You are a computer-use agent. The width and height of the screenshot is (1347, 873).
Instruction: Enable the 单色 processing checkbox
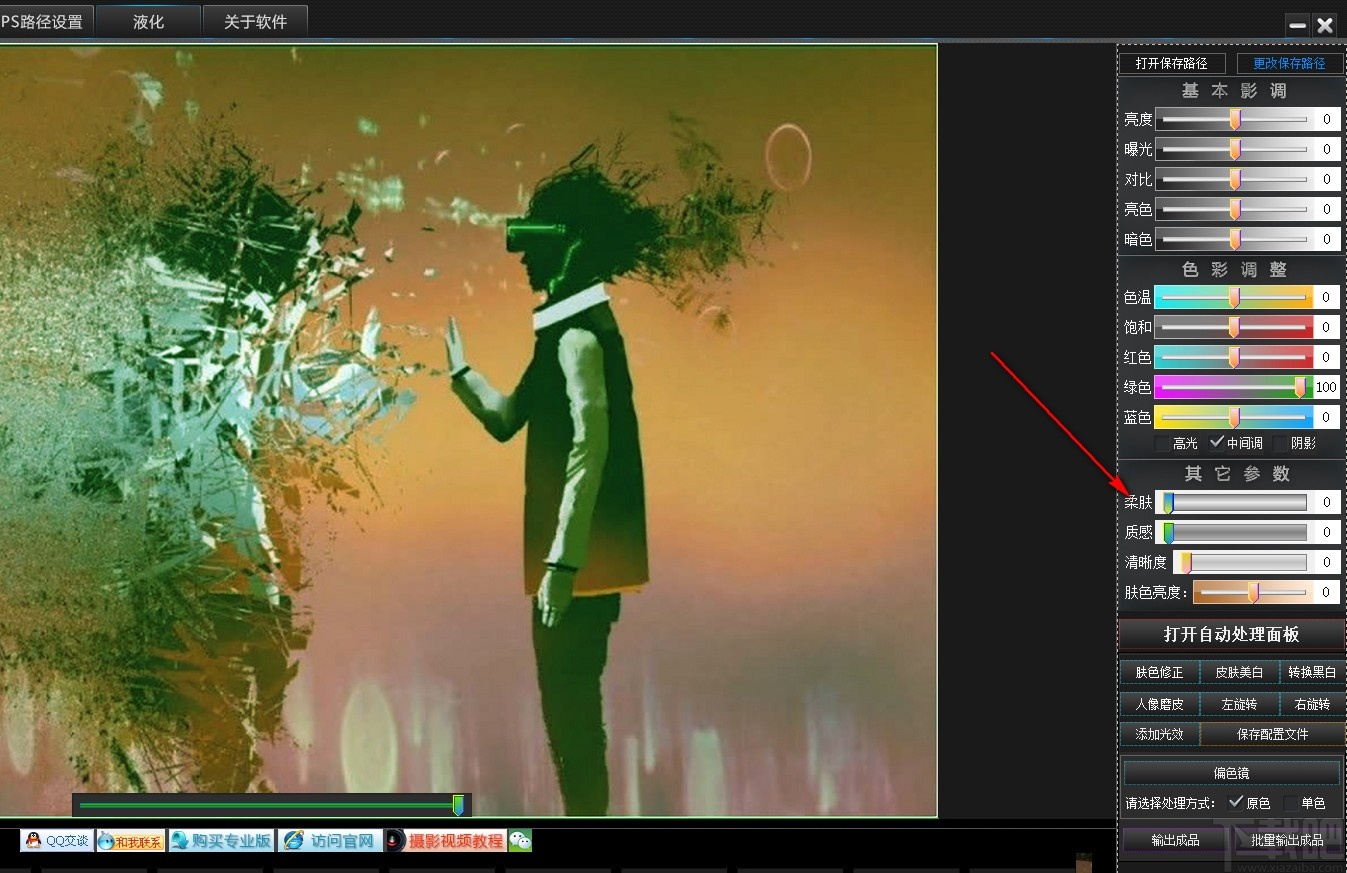(1291, 803)
